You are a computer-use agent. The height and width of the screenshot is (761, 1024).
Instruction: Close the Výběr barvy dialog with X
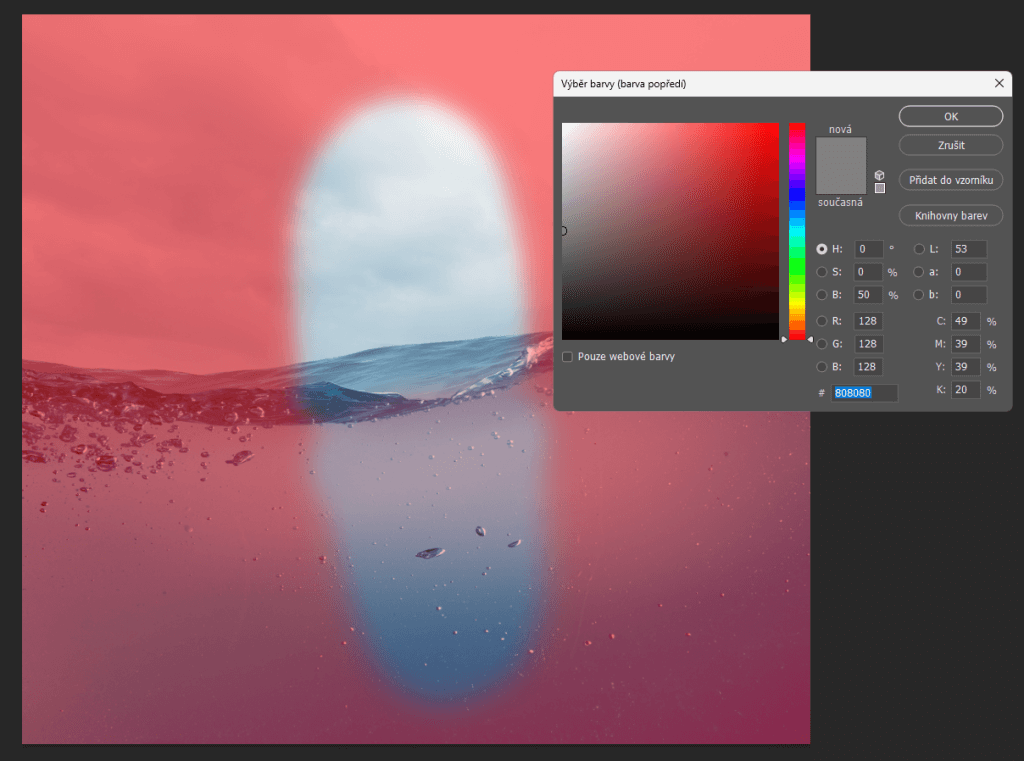point(999,84)
